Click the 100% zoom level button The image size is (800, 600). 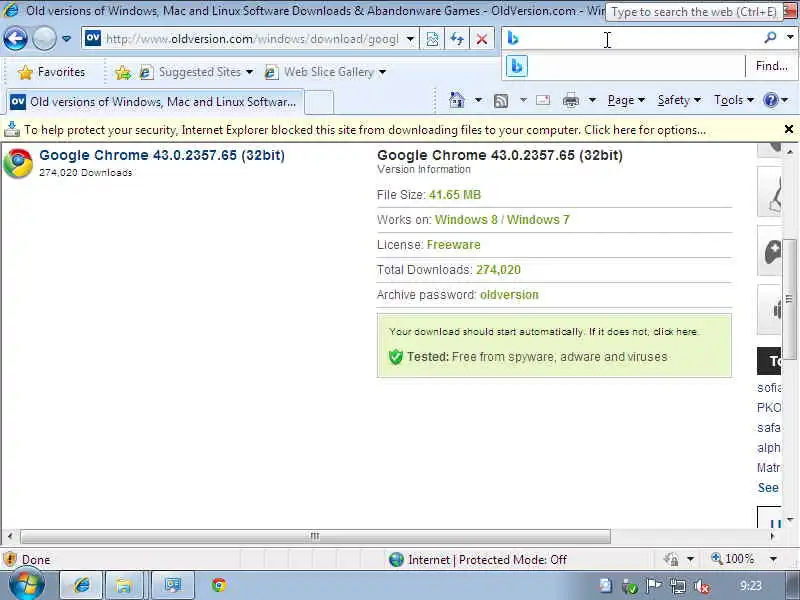732,559
